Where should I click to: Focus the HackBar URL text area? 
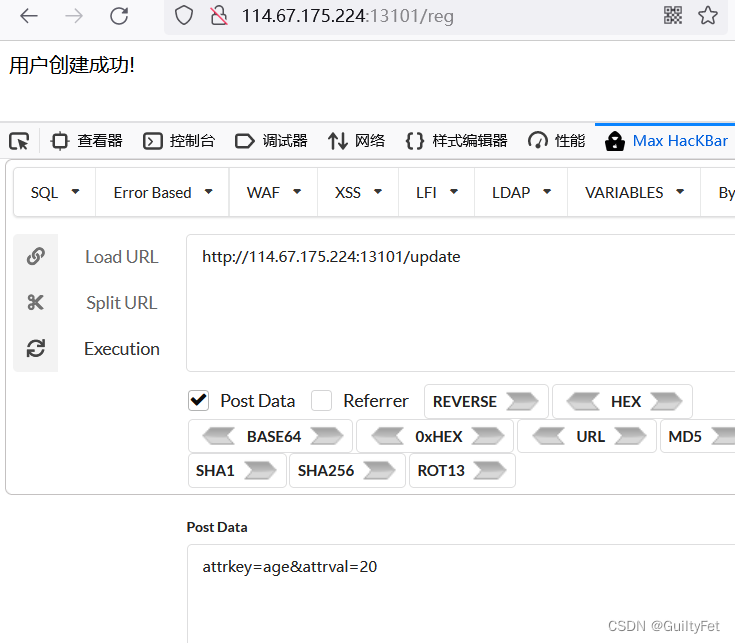pyautogui.click(x=460, y=303)
